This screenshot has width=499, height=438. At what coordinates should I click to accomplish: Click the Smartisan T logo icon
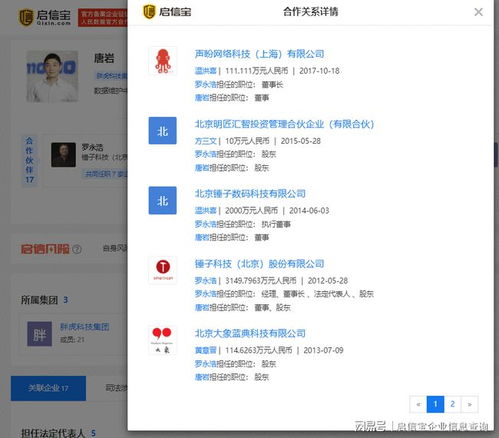point(163,270)
